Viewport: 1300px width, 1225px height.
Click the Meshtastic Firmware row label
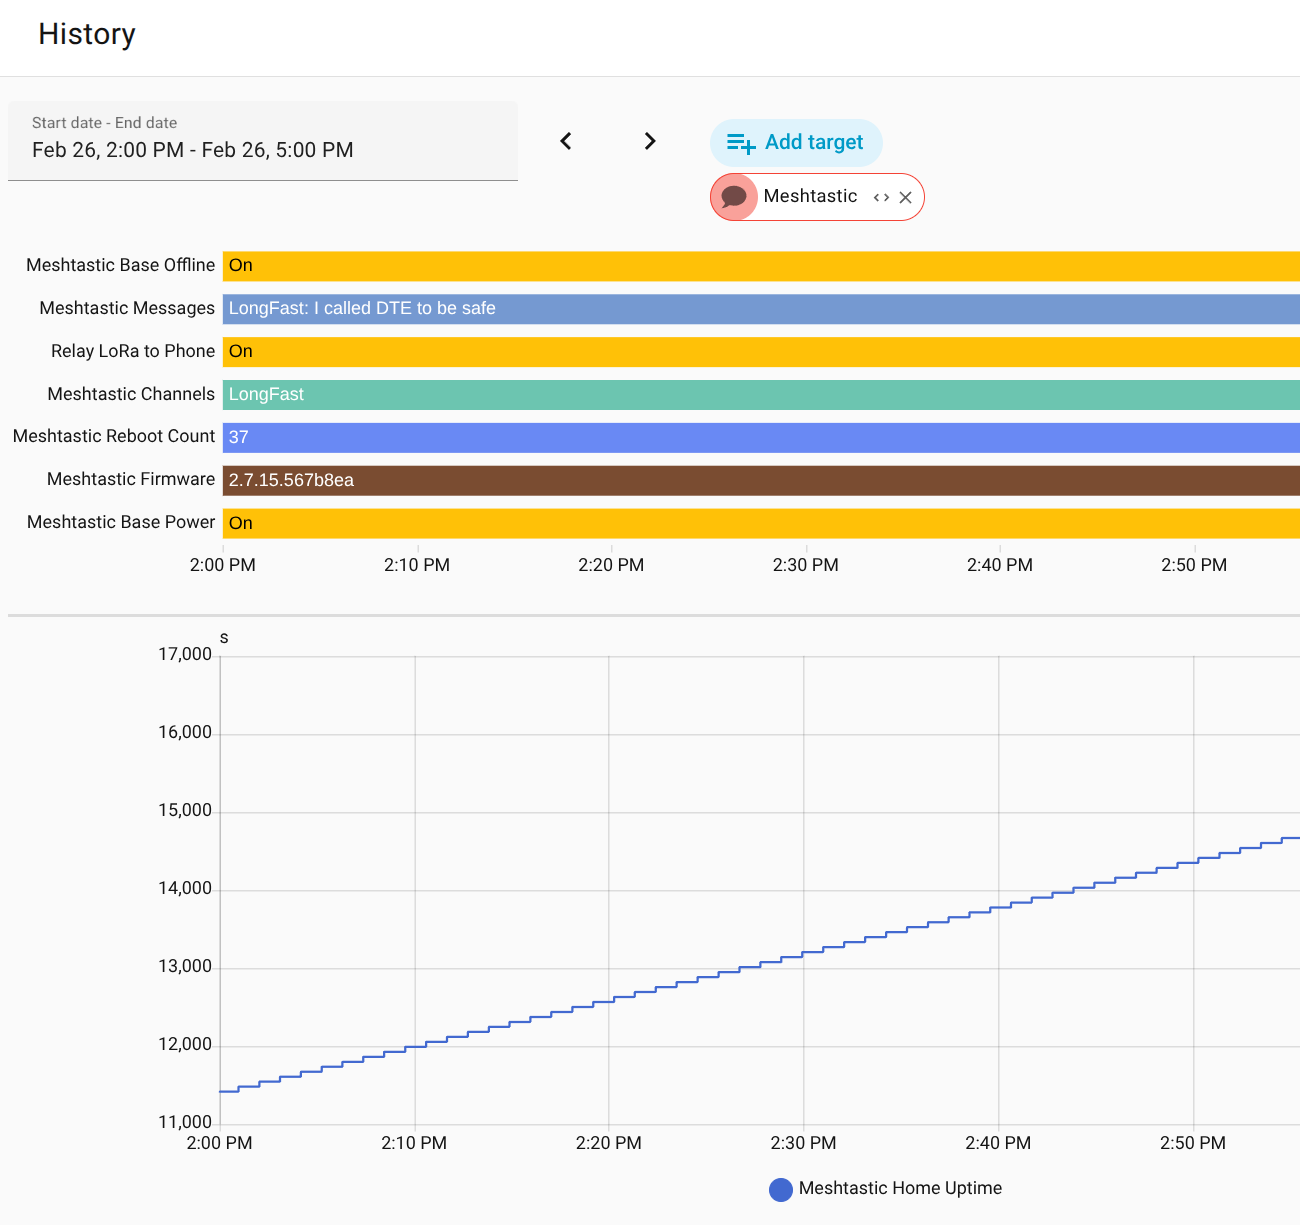tap(131, 479)
